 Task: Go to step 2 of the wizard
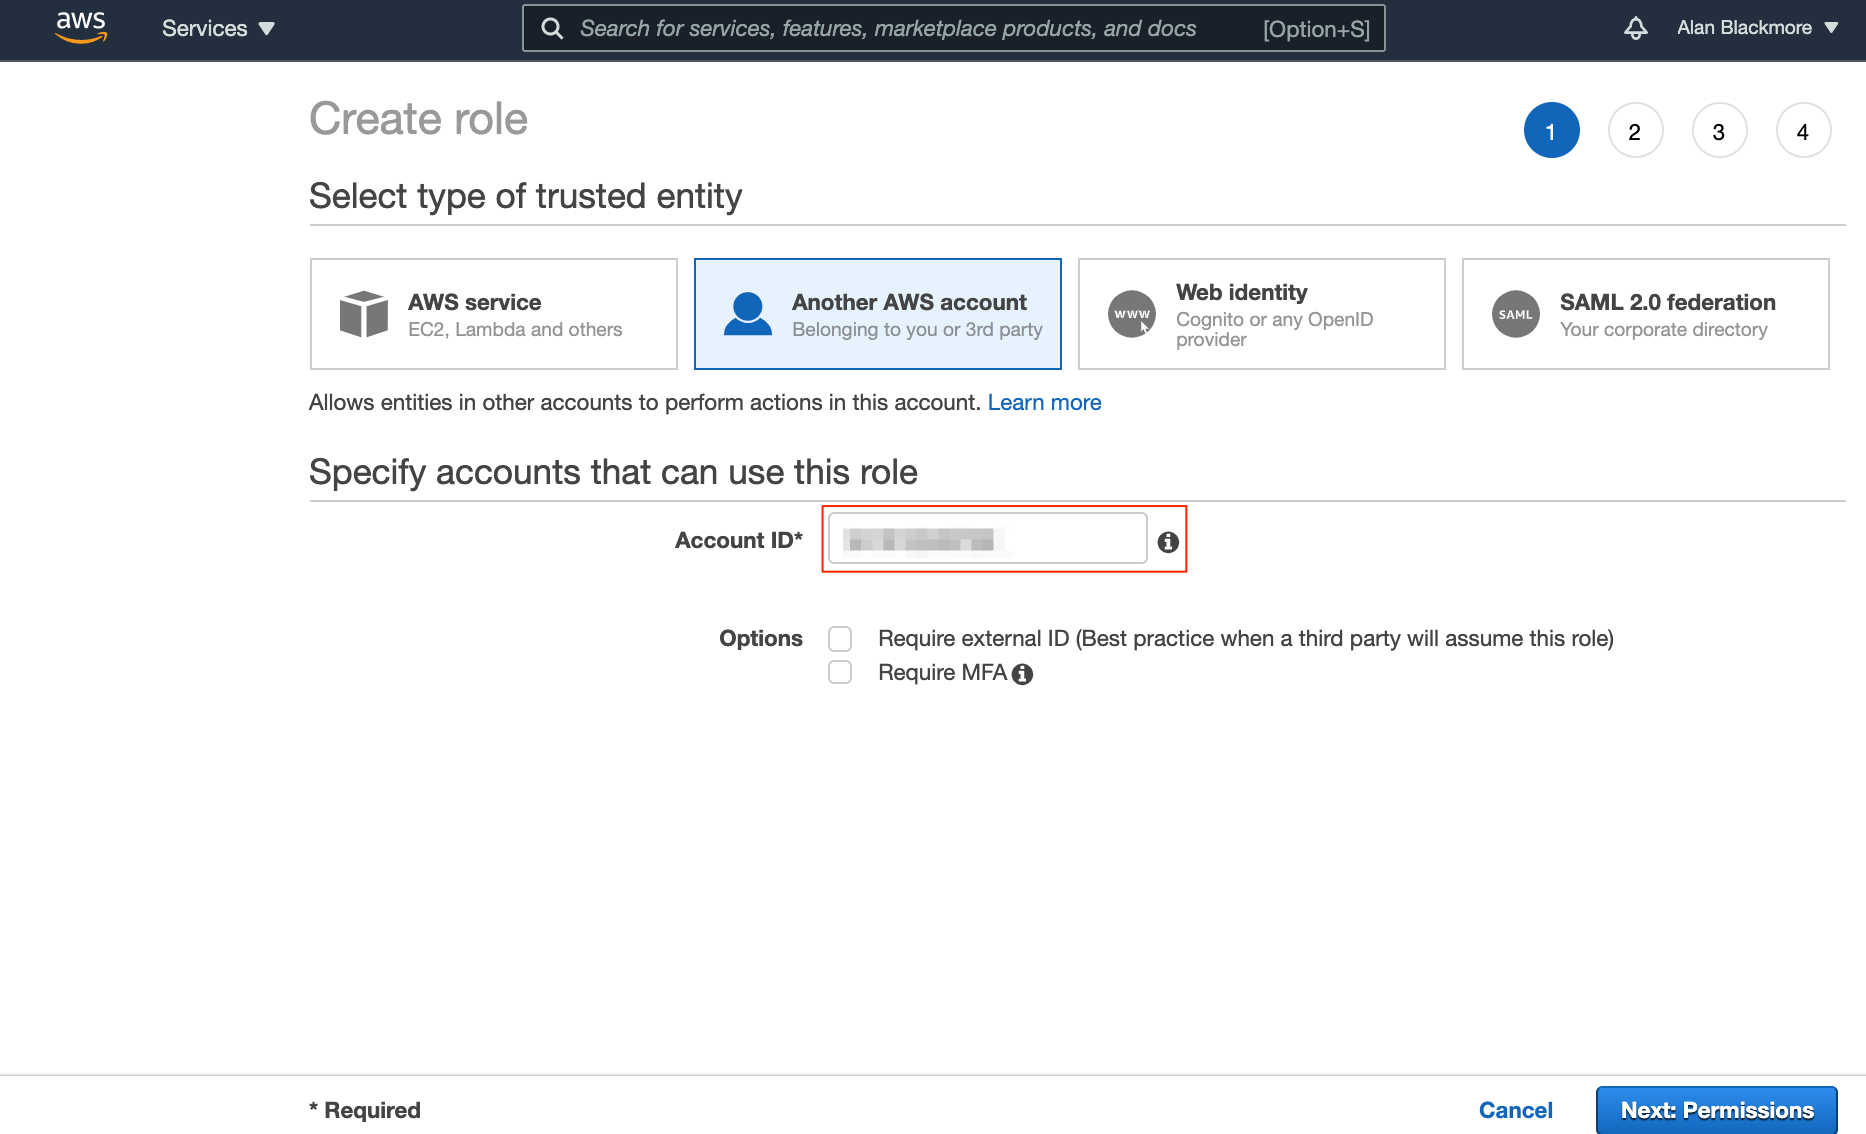coord(1635,131)
